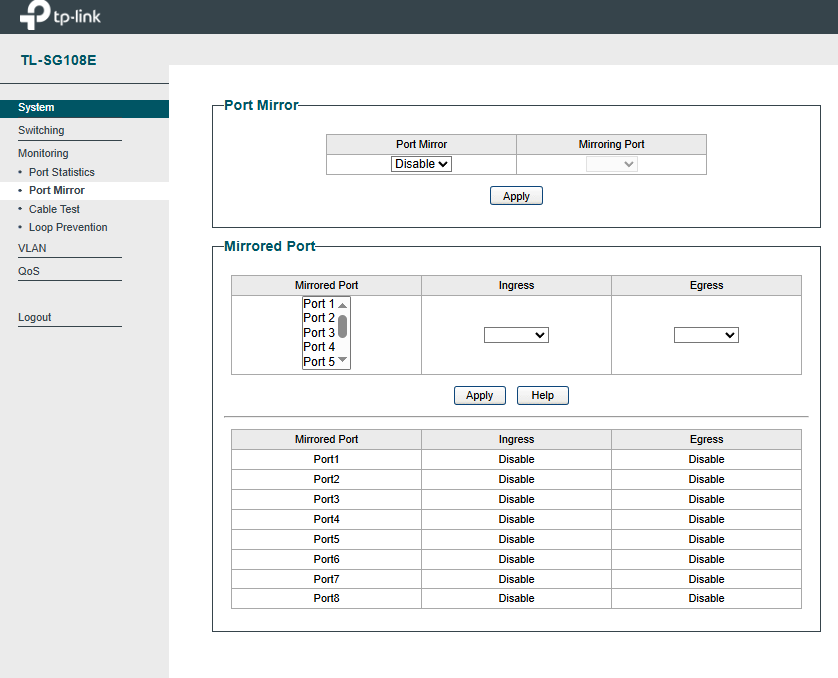838x678 pixels.
Task: Click the Port6 table cell
Action: (327, 559)
